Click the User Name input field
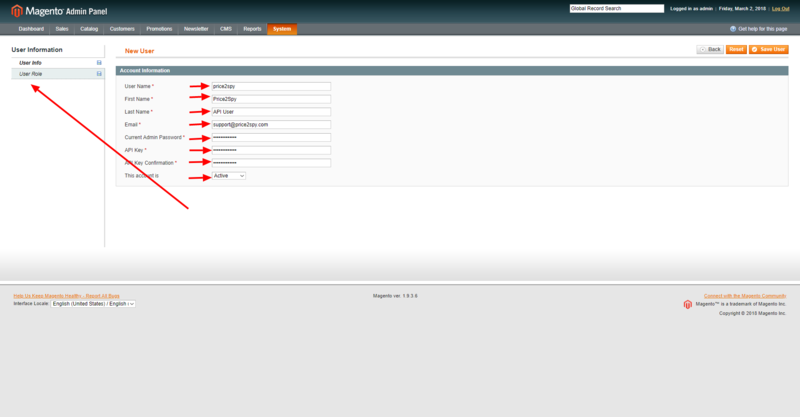The width and height of the screenshot is (800, 417). [271, 86]
